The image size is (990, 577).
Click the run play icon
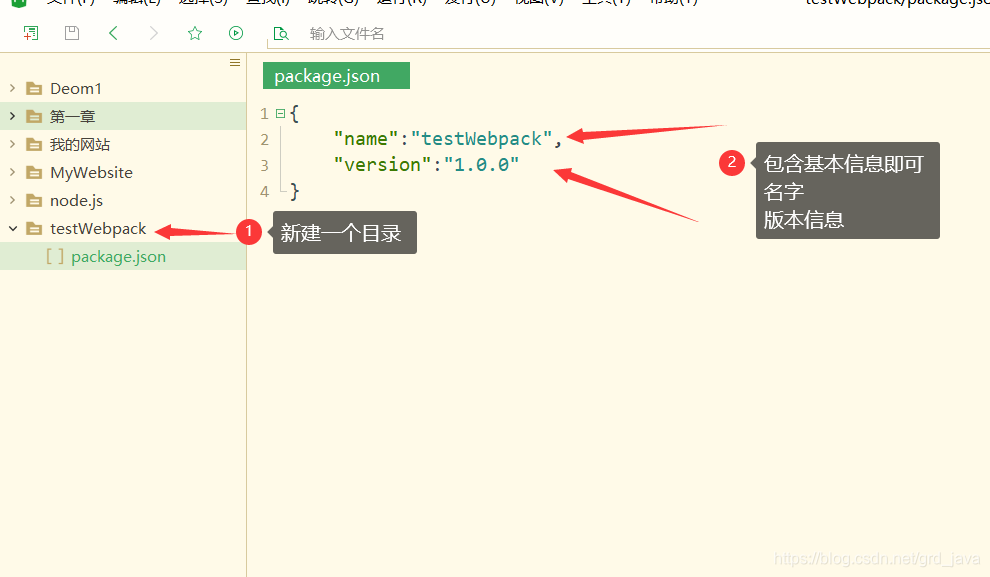(236, 33)
